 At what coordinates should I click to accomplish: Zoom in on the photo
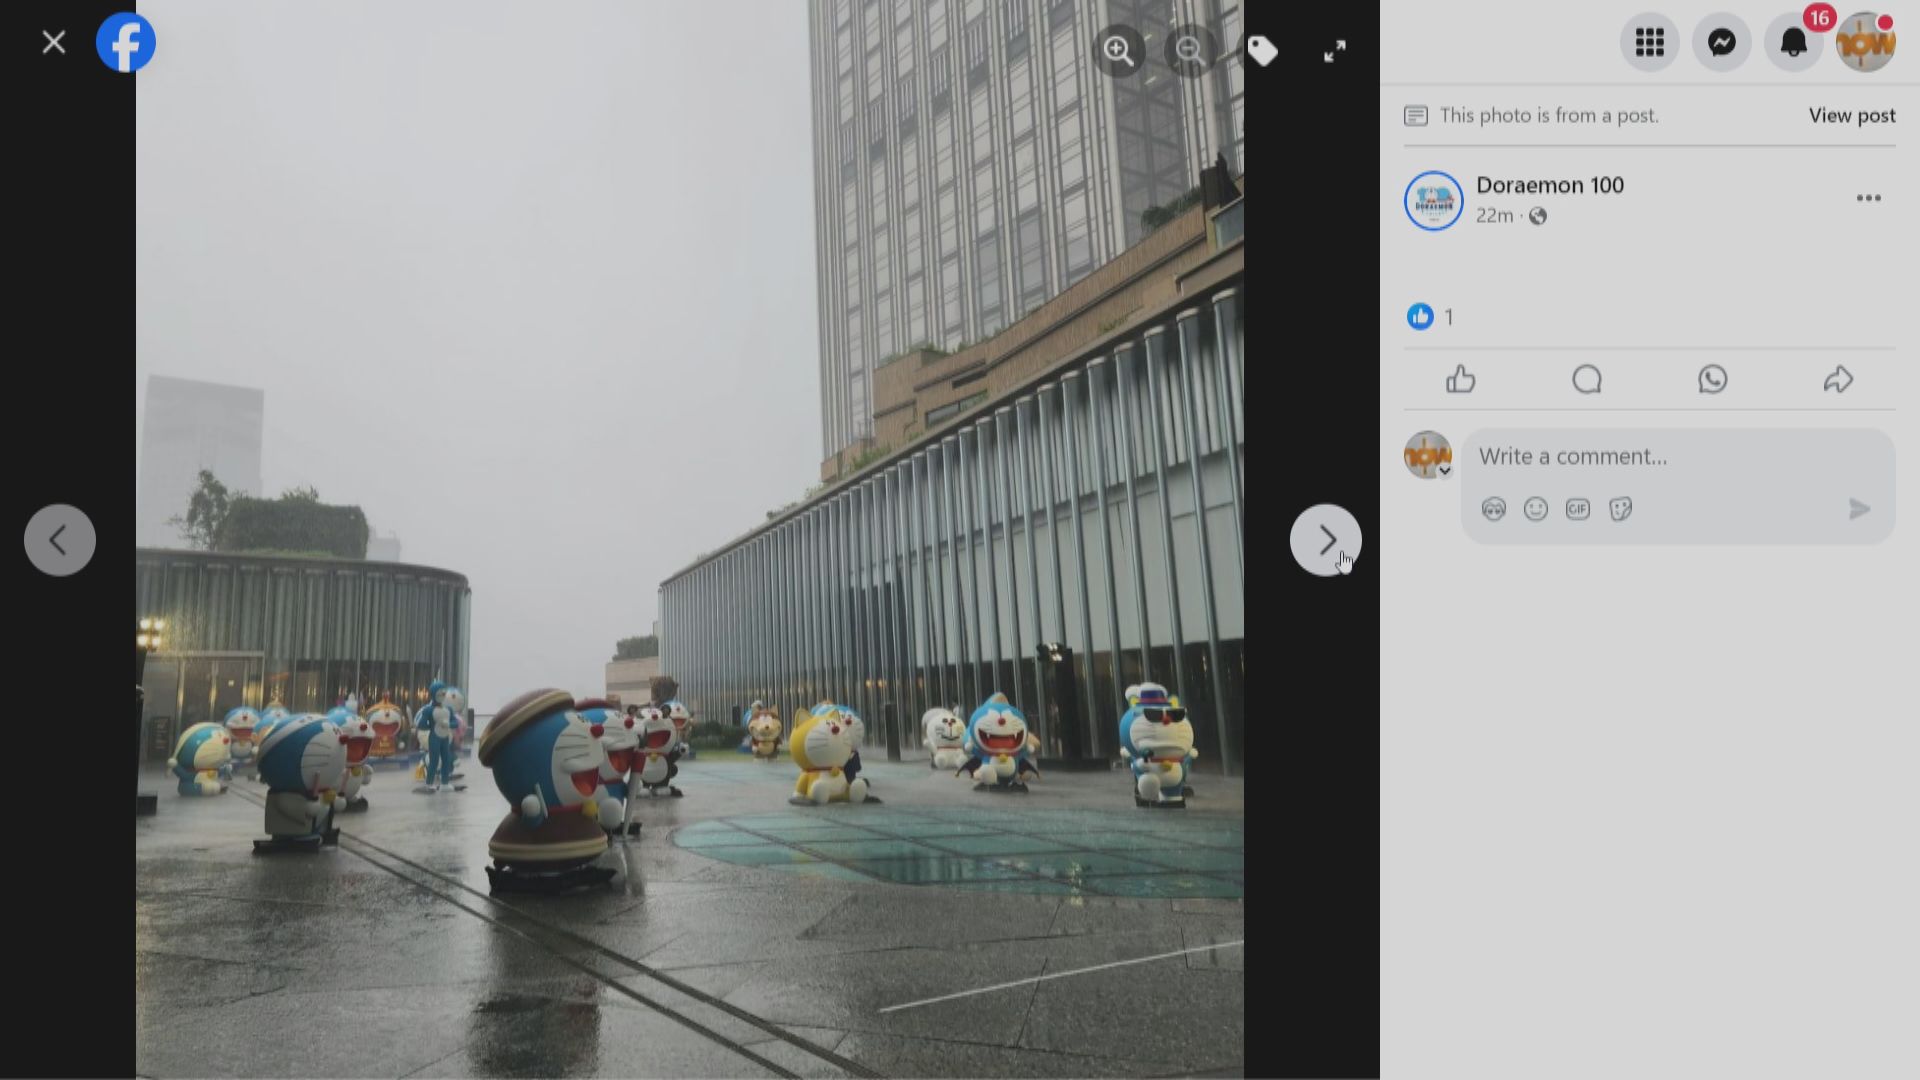click(x=1118, y=49)
